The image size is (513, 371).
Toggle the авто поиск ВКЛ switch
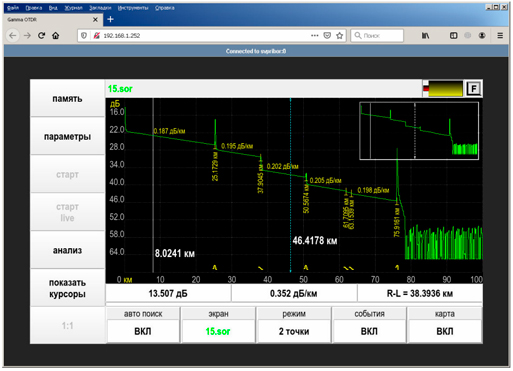[143, 331]
